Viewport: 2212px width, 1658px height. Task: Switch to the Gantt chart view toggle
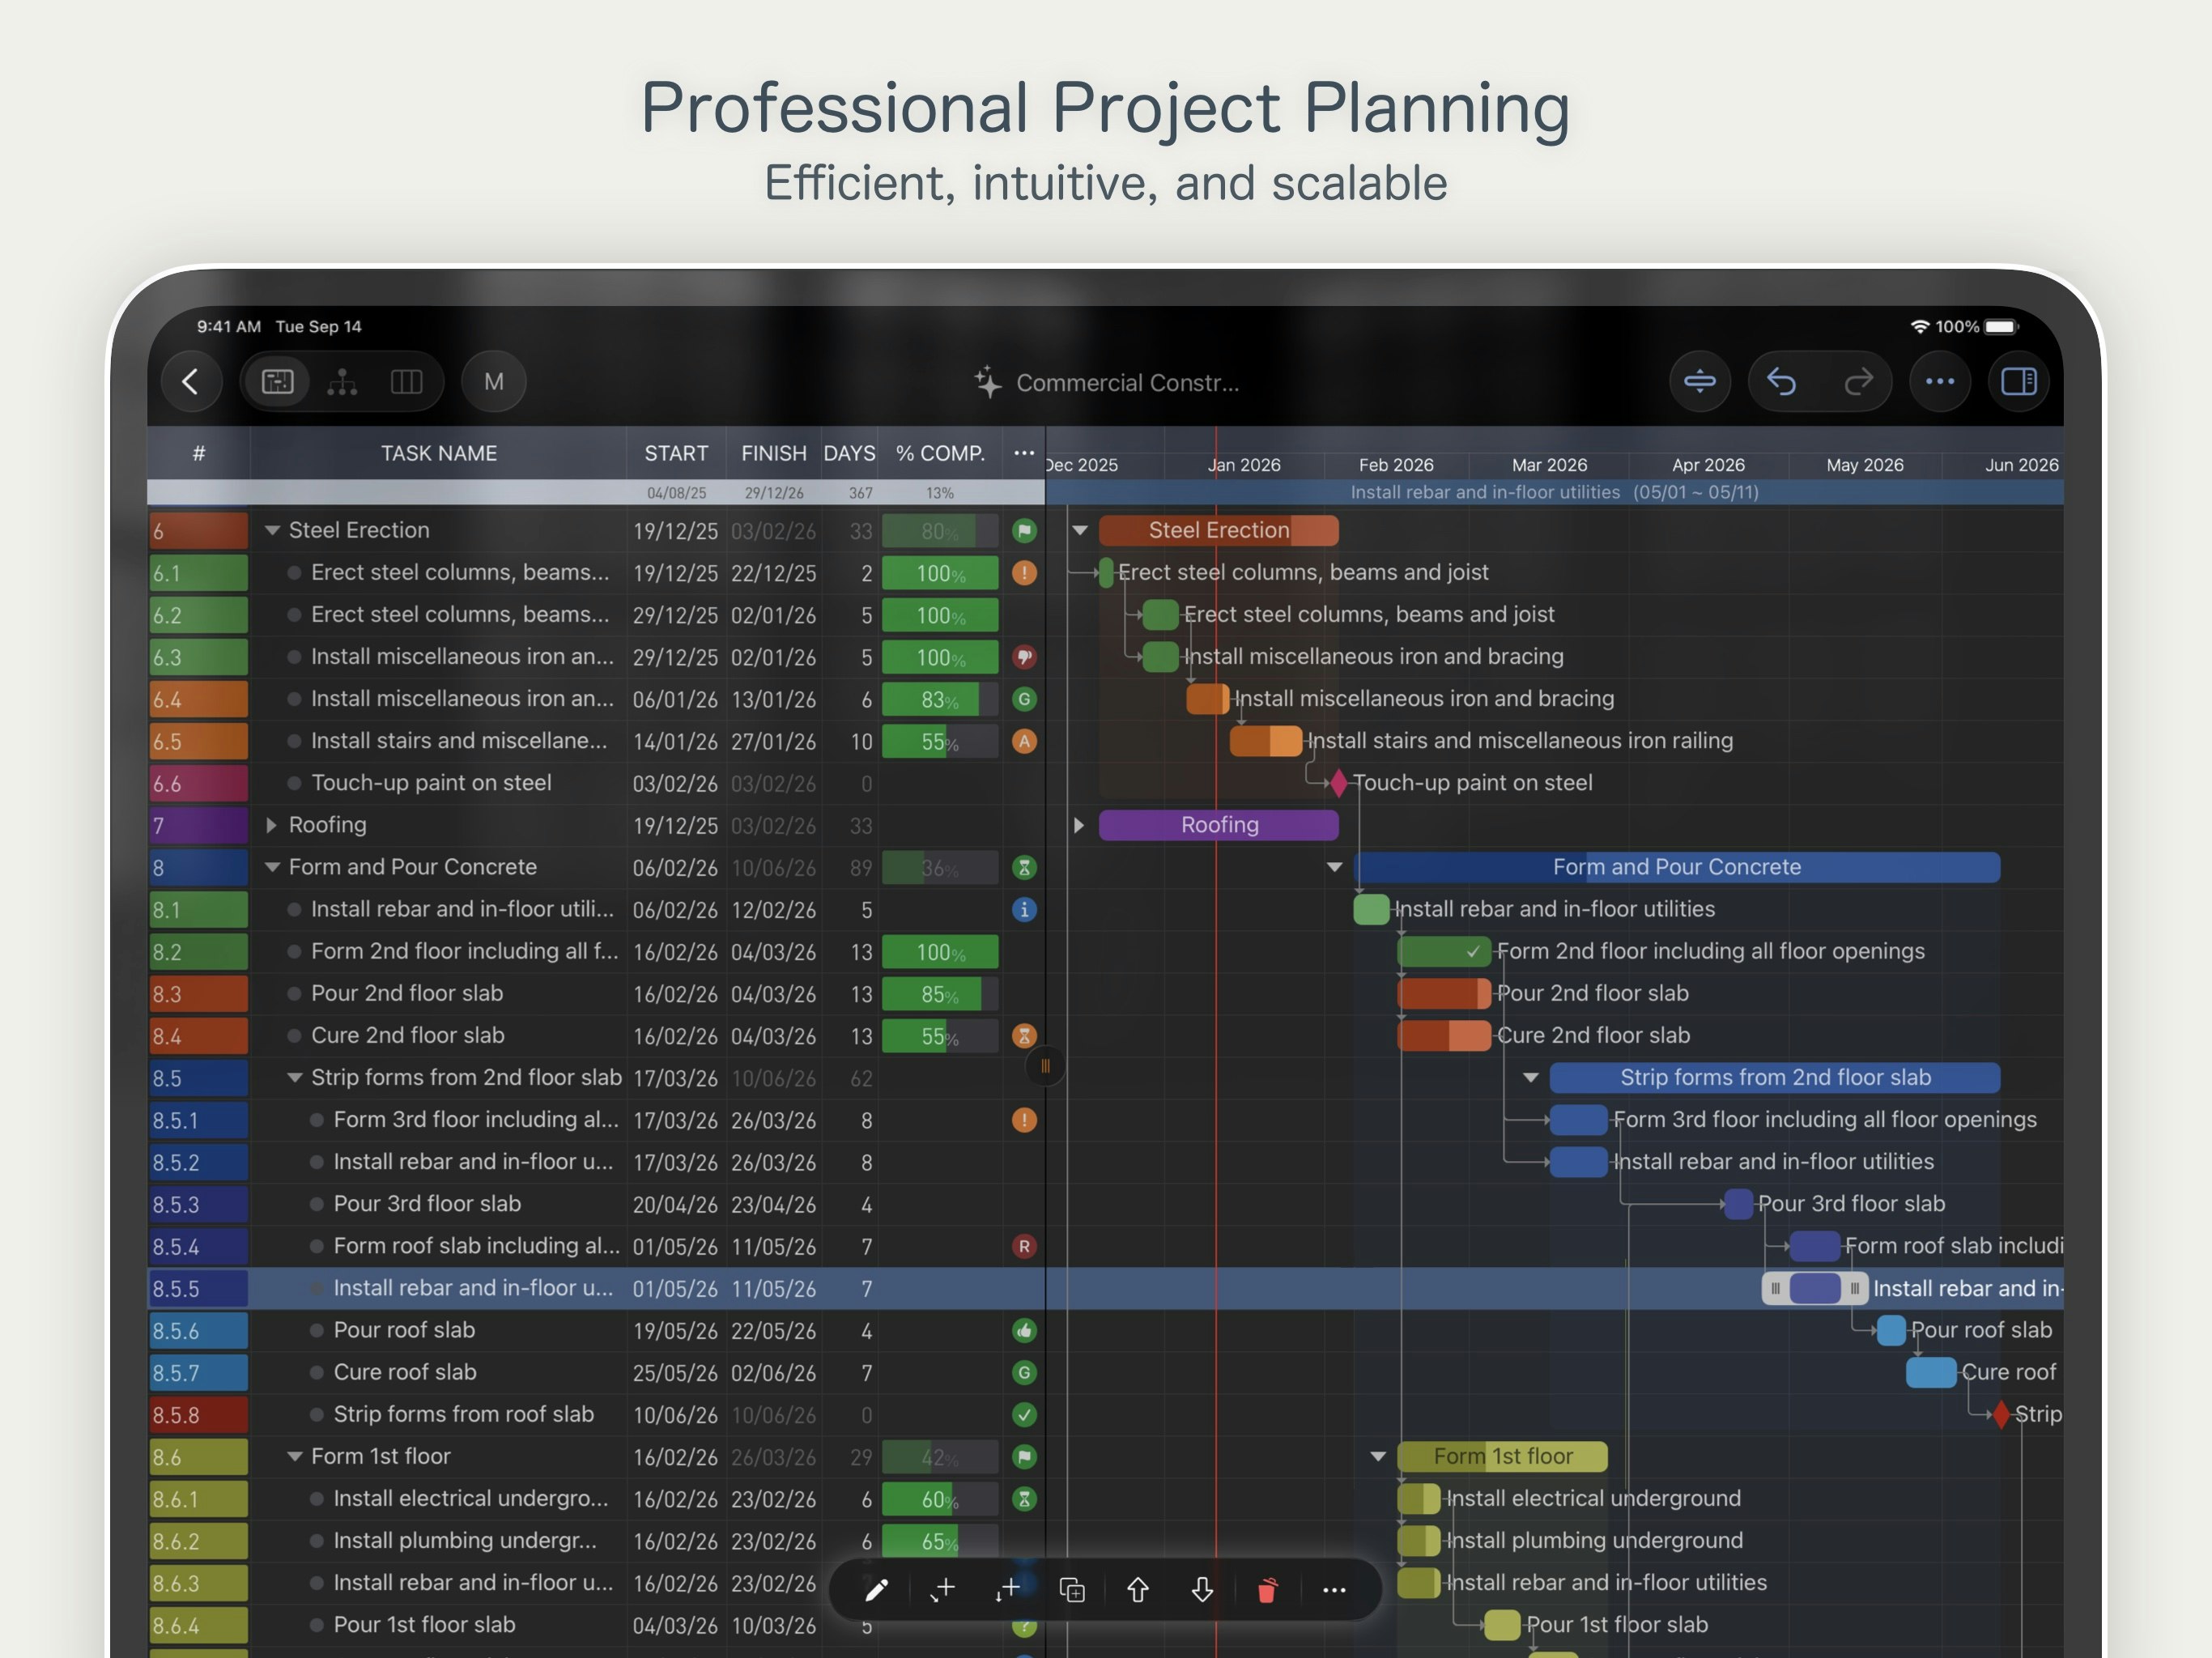[x=278, y=382]
